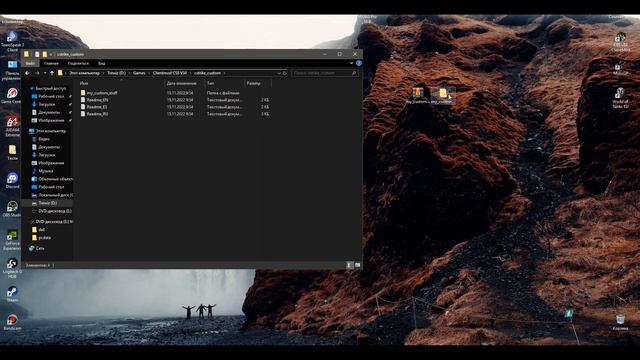Screen dimensions: 640x360
Task: Switch to details view using the status bar icon
Action: [349, 265]
